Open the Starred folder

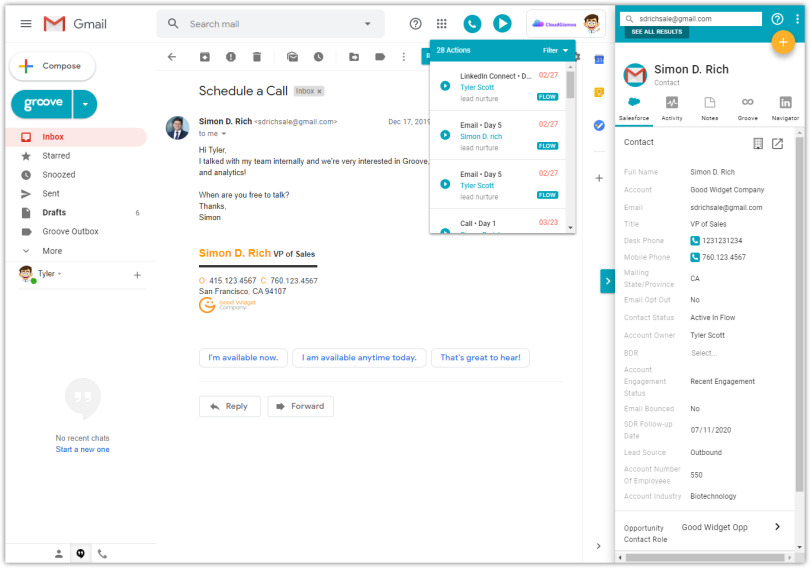76,156
